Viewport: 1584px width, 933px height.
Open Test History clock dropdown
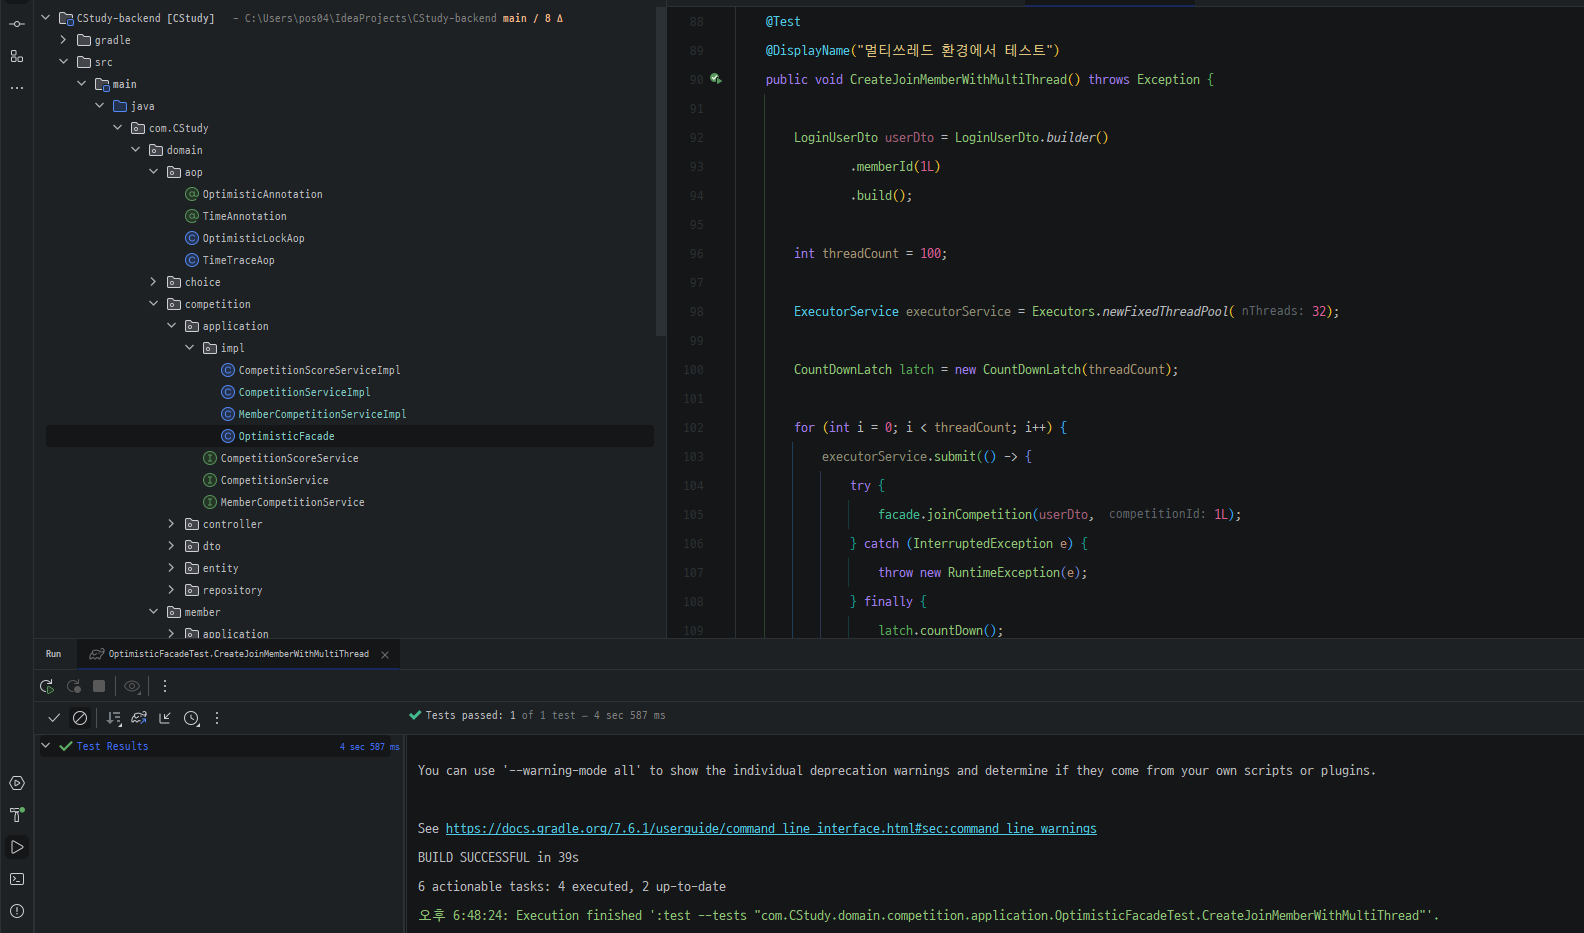coord(192,718)
